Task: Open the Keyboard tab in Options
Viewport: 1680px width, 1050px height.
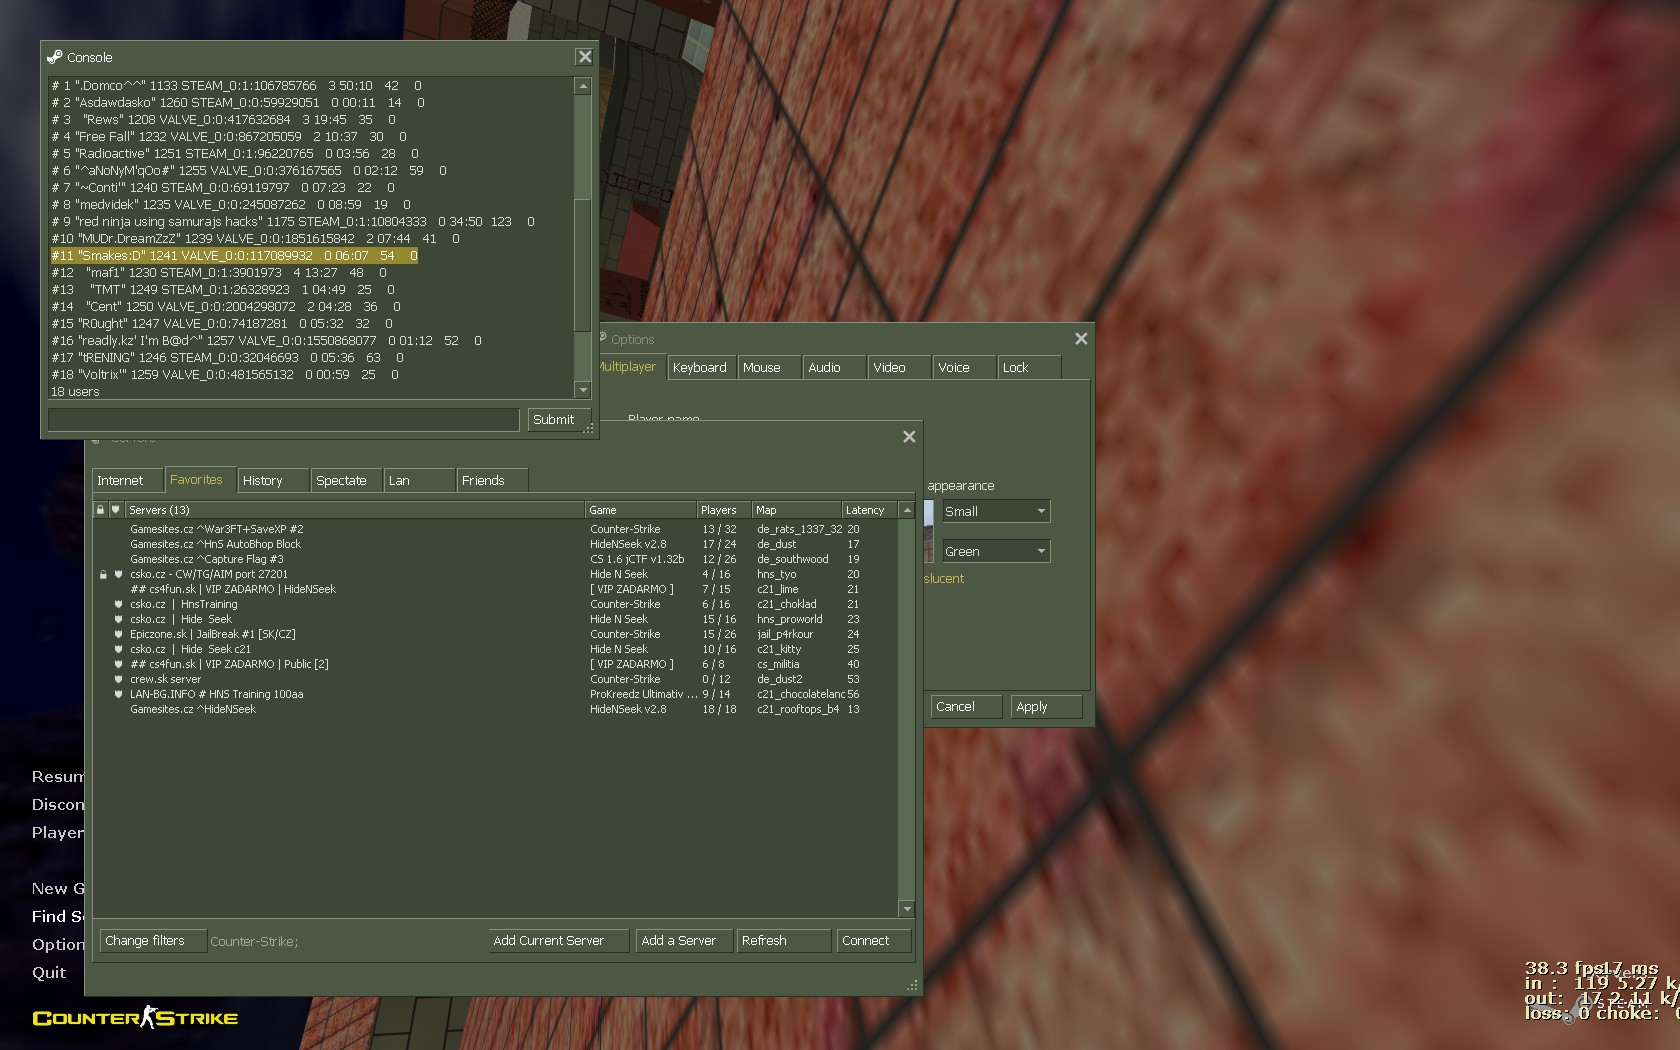Action: point(700,368)
